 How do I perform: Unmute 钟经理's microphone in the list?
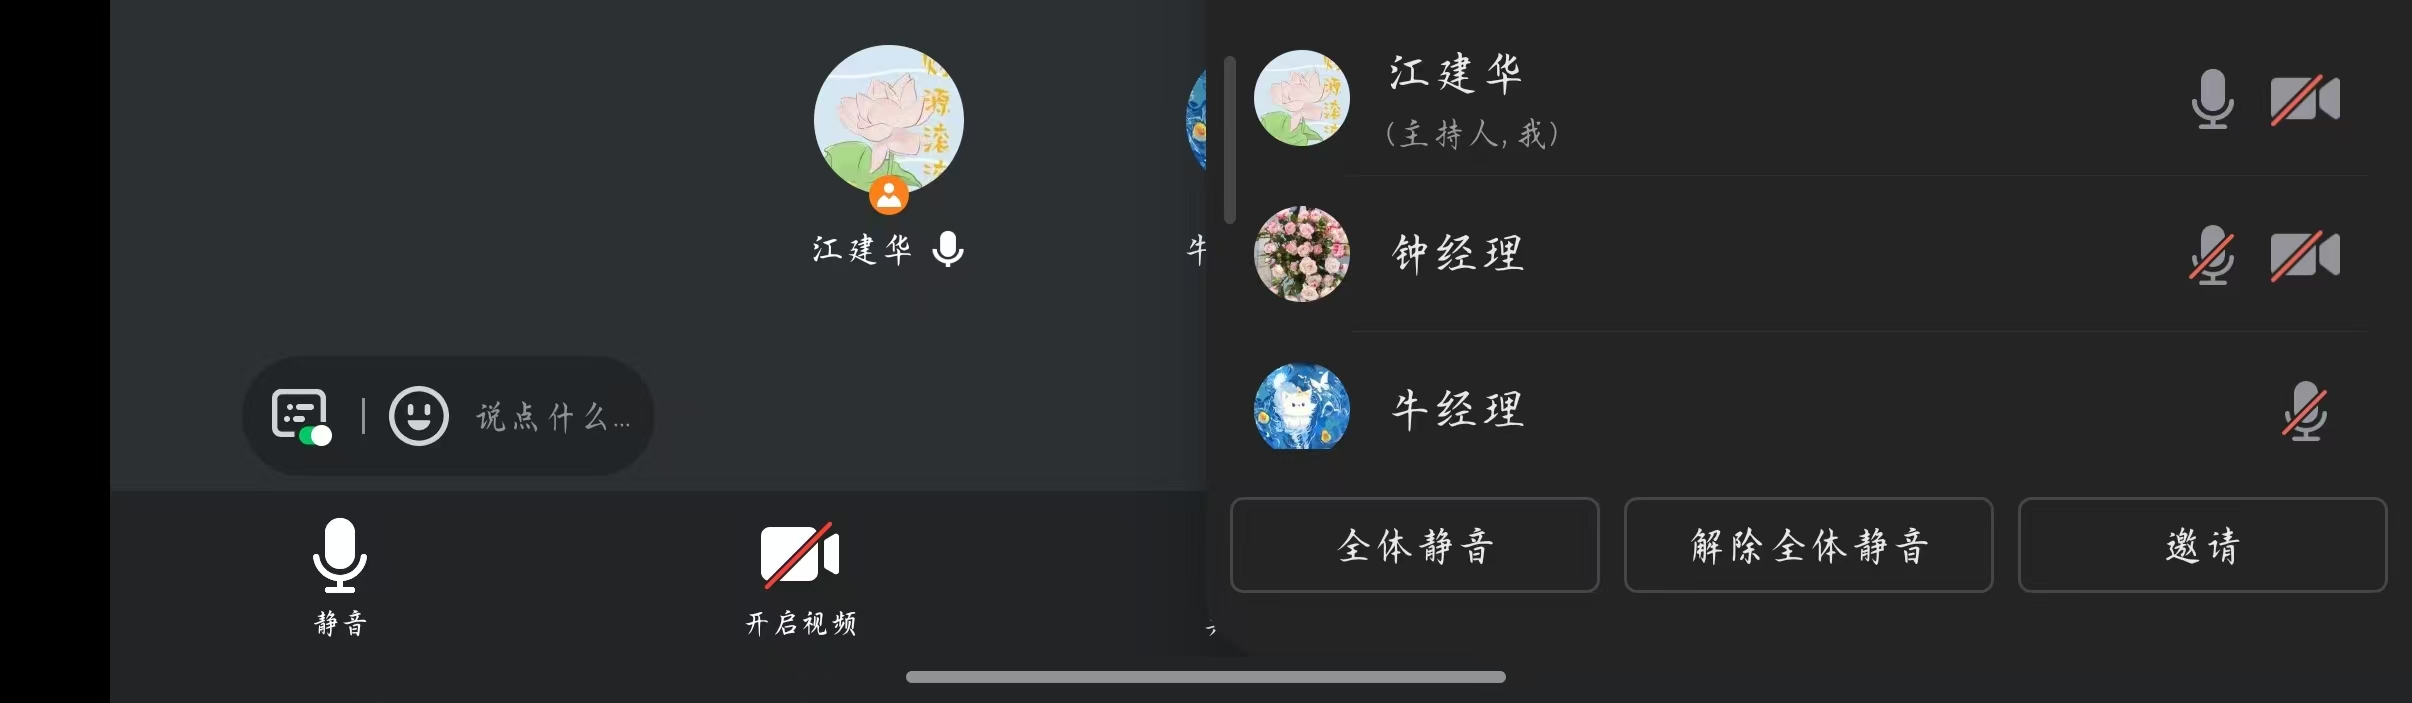[x=2212, y=254]
